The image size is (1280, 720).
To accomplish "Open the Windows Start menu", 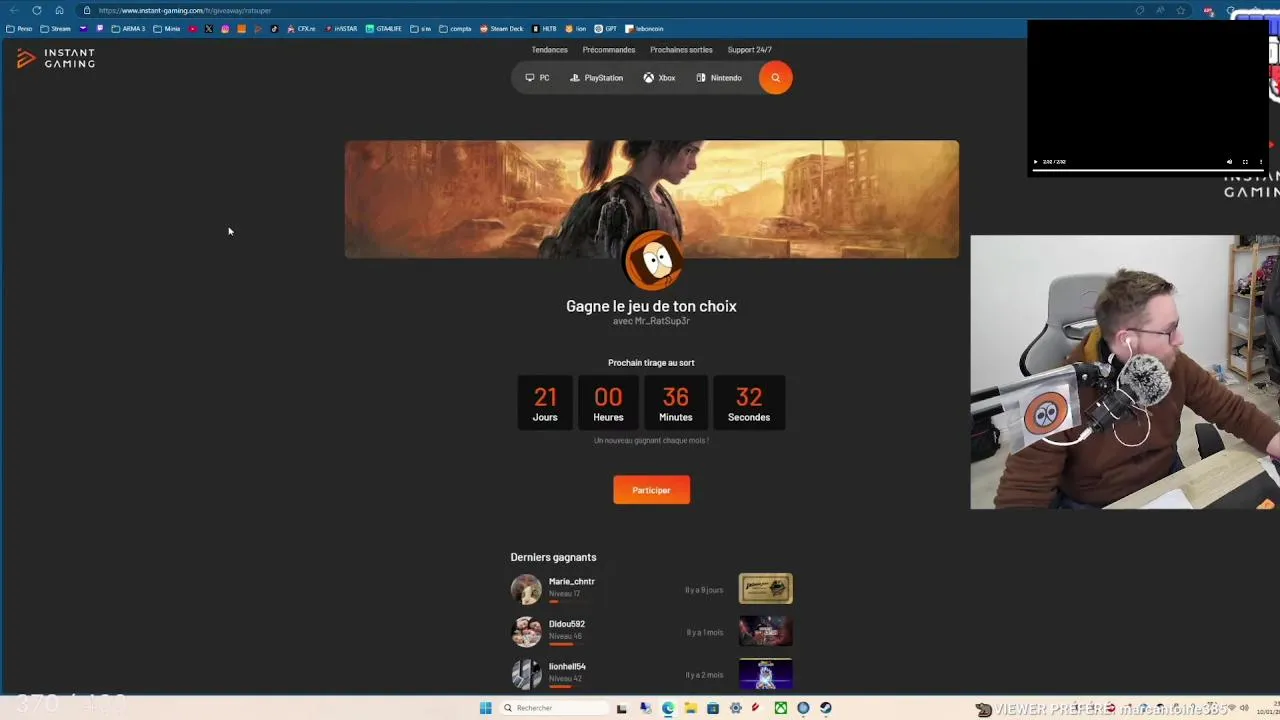I will 486,708.
